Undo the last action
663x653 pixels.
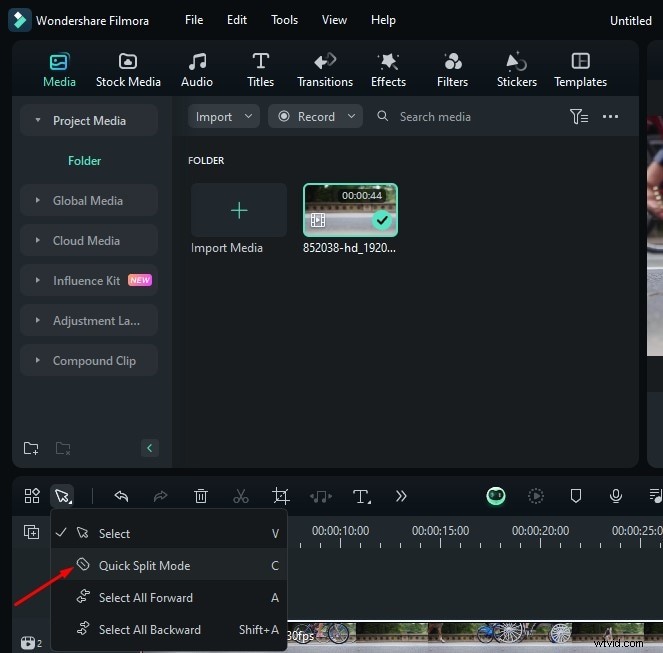[121, 496]
